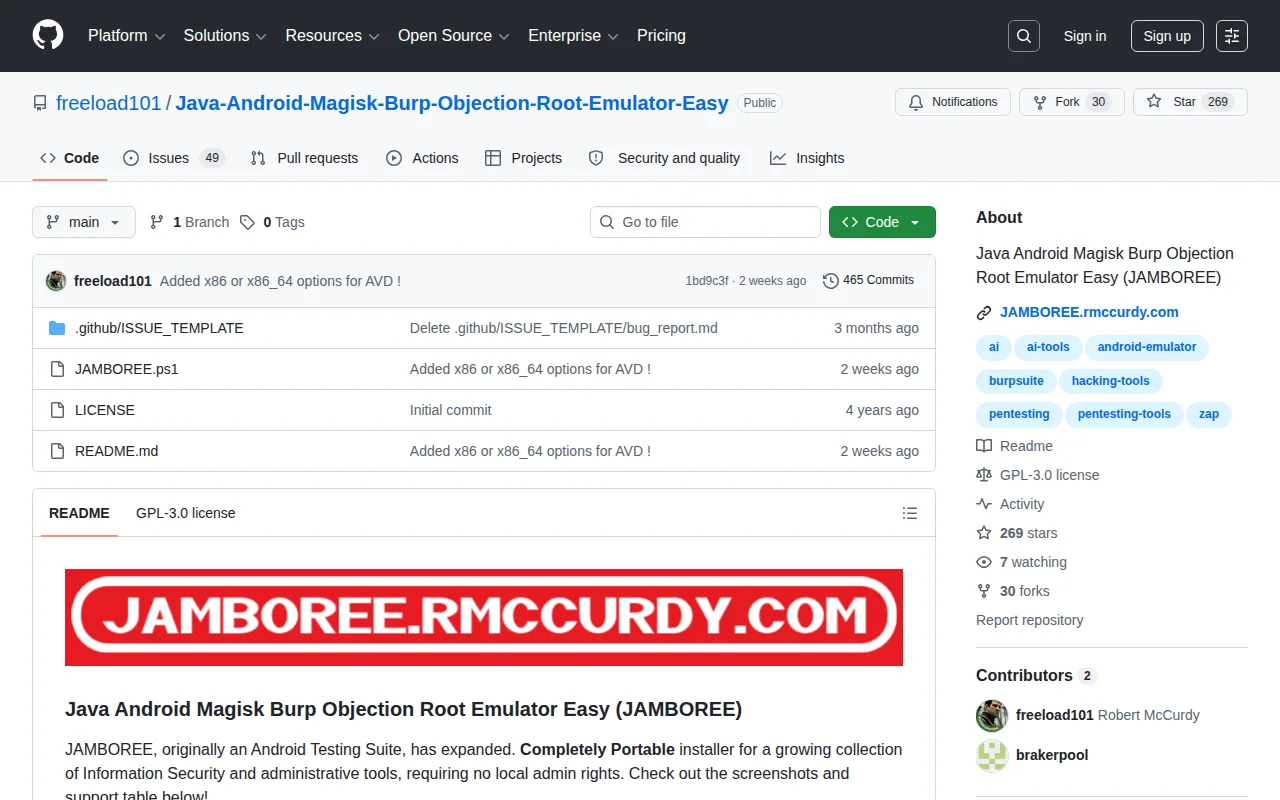Click the branch icon beside 1 Branch

[157, 222]
